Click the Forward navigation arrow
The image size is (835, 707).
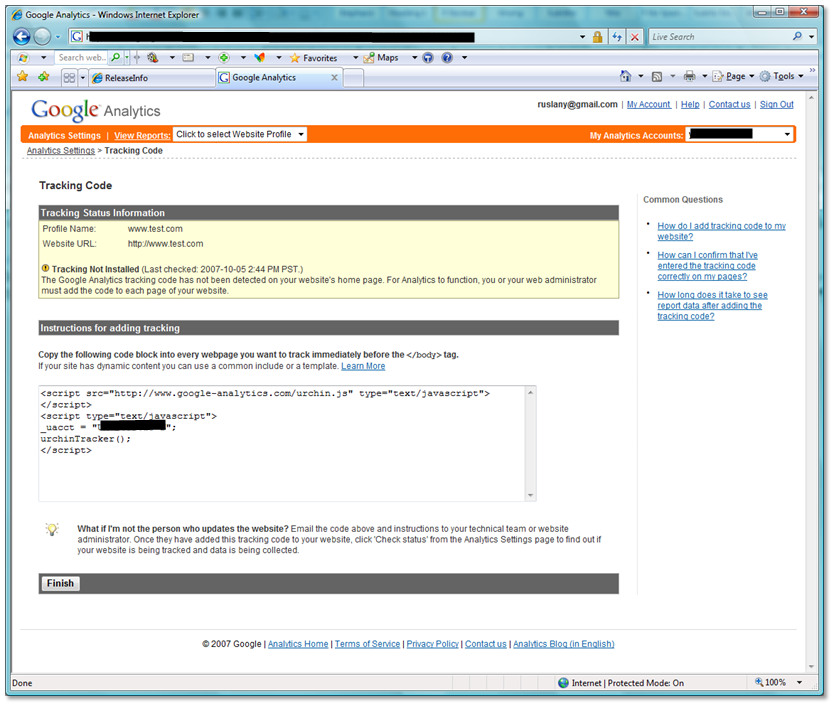[x=42, y=37]
